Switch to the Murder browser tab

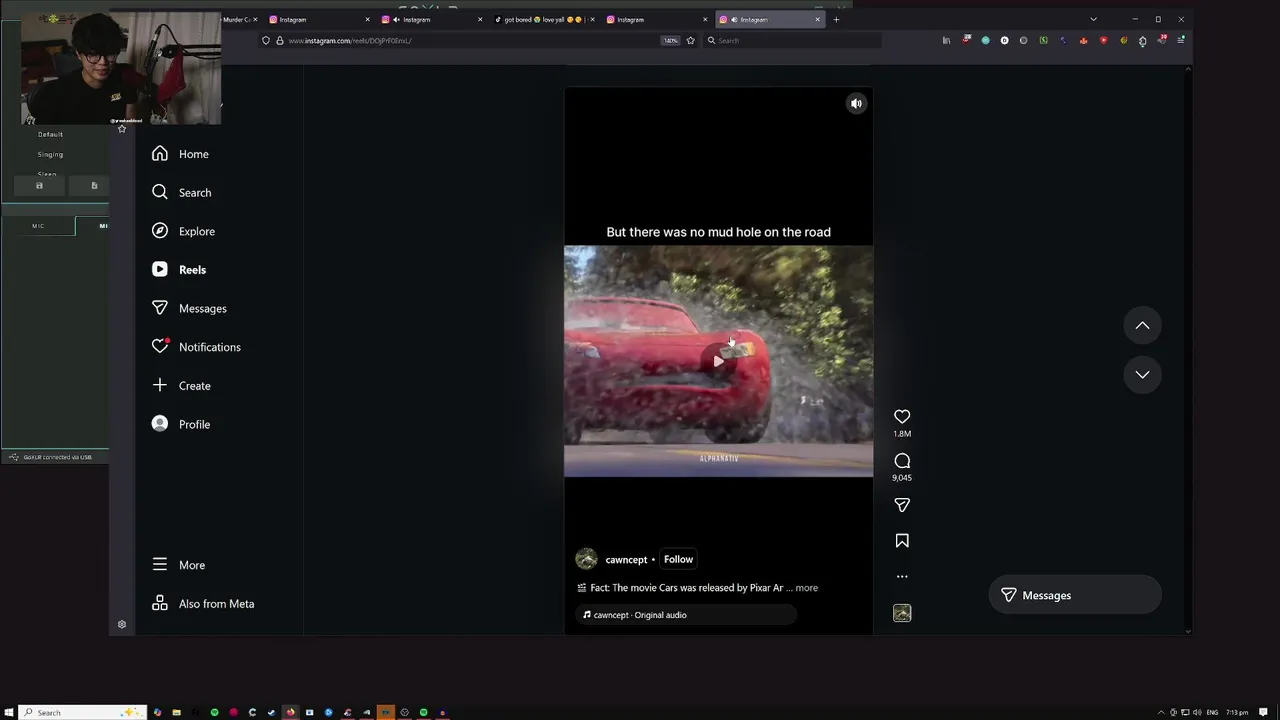click(238, 19)
